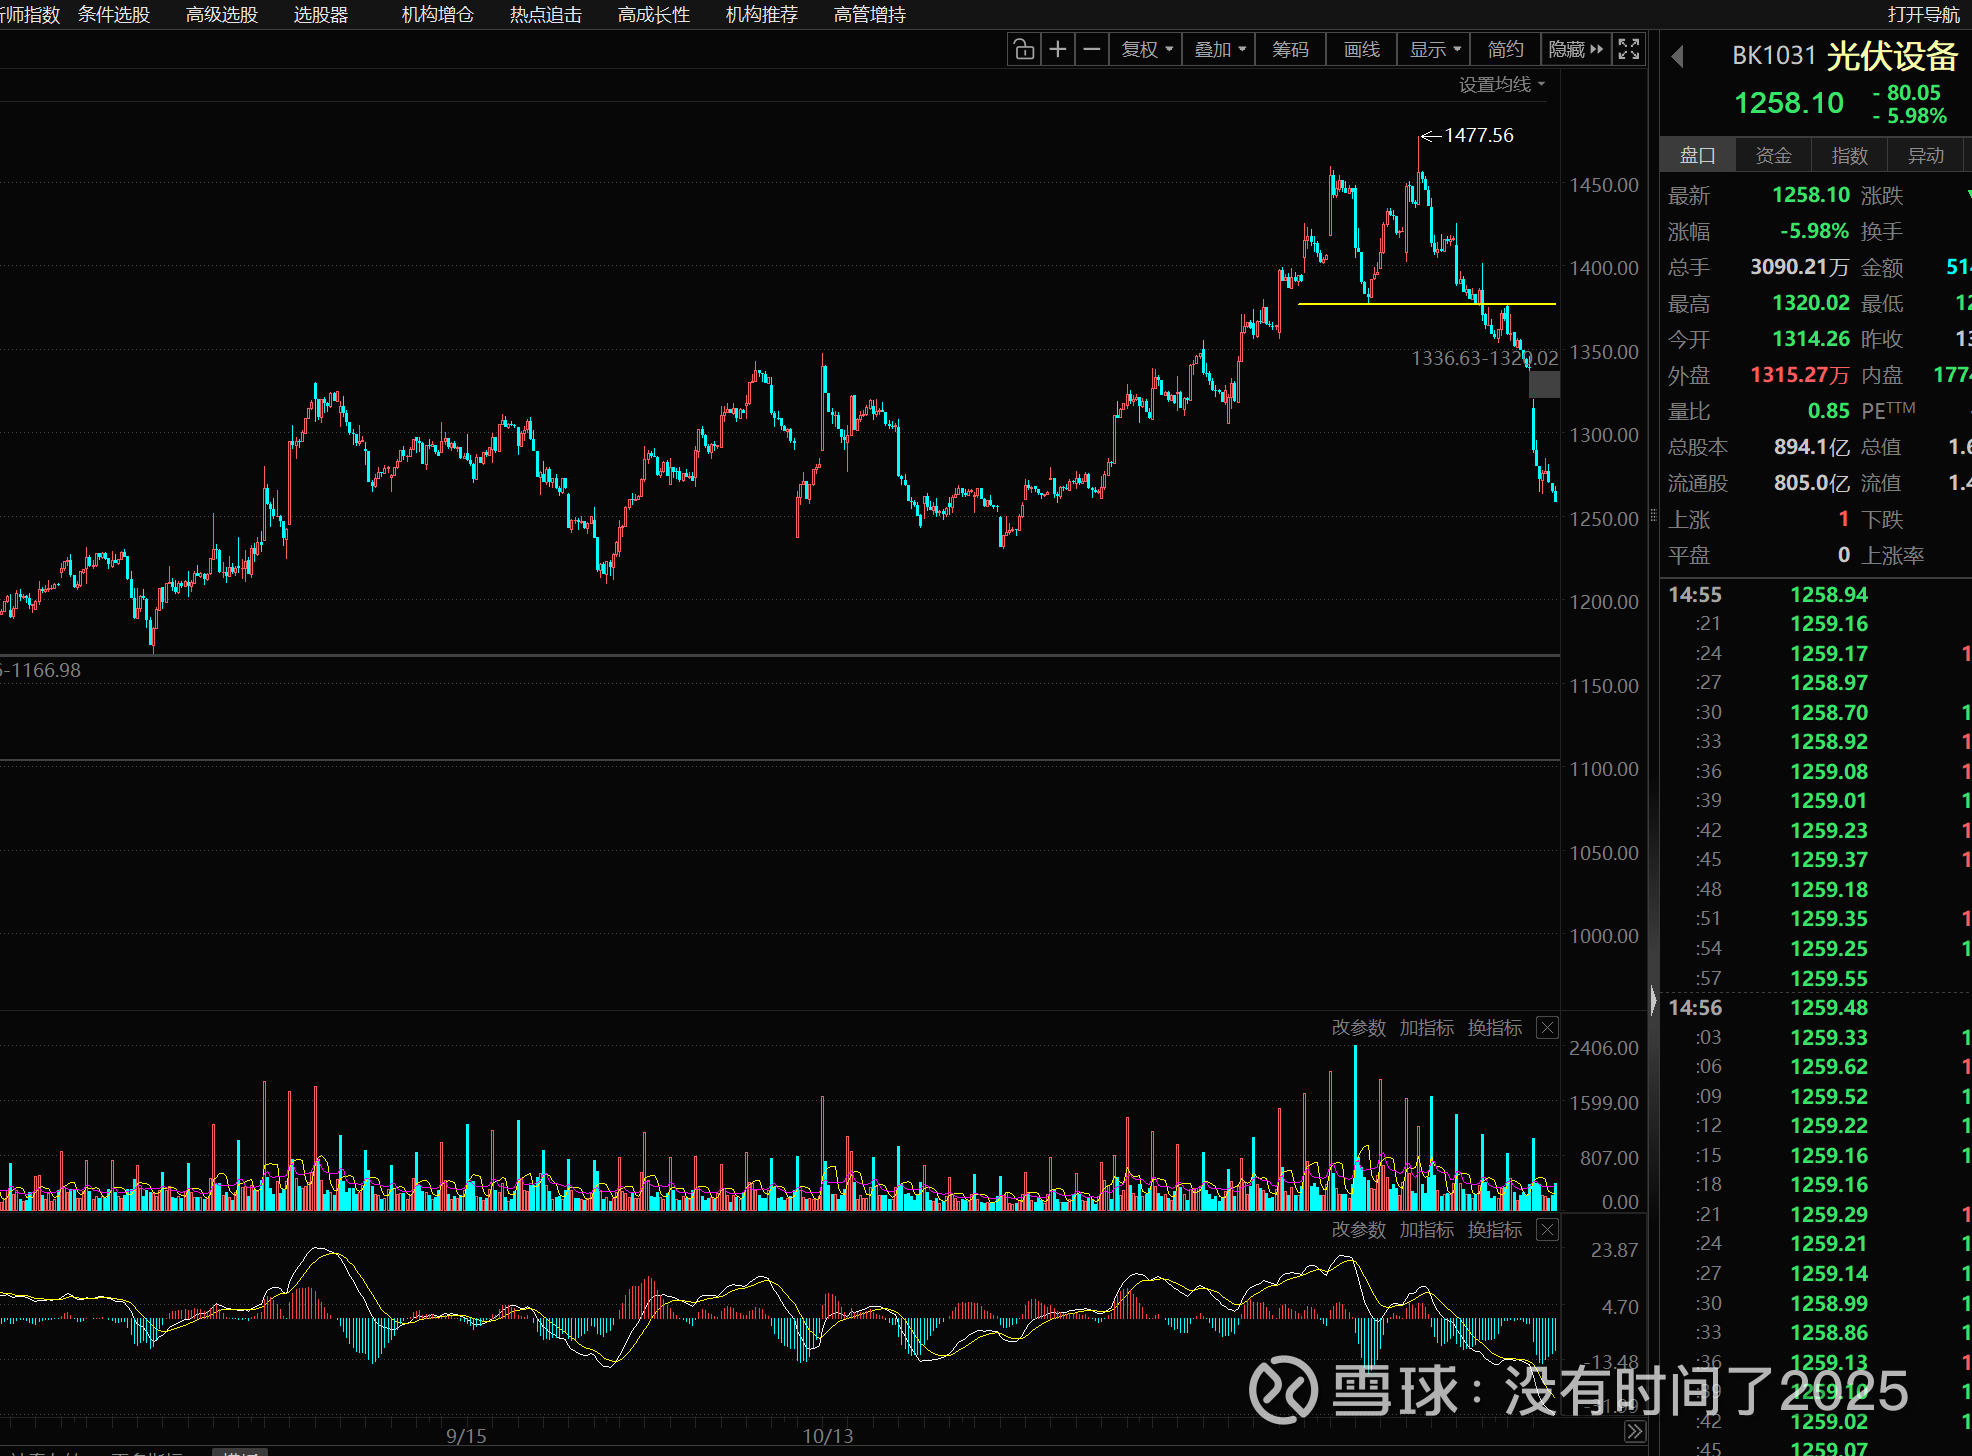Click 换指标 on MACD panel
Screen dimensions: 1972x1456
coord(1494,1230)
